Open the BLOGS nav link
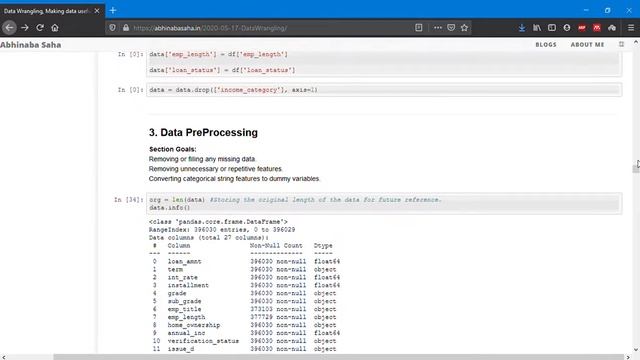640x360 pixels. click(x=546, y=44)
